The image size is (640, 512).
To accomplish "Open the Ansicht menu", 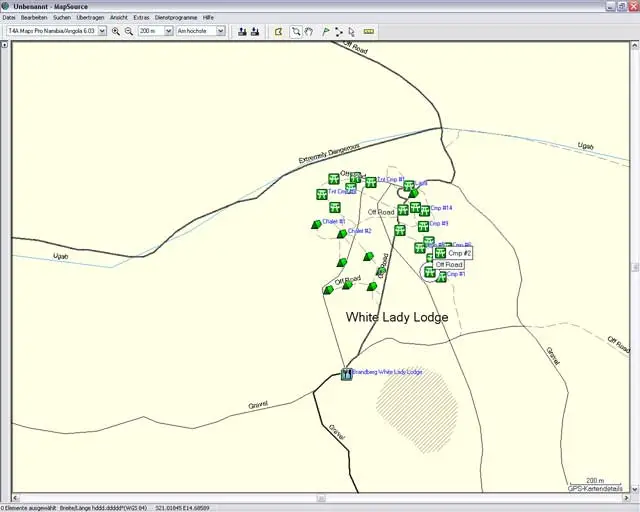I will coord(119,18).
